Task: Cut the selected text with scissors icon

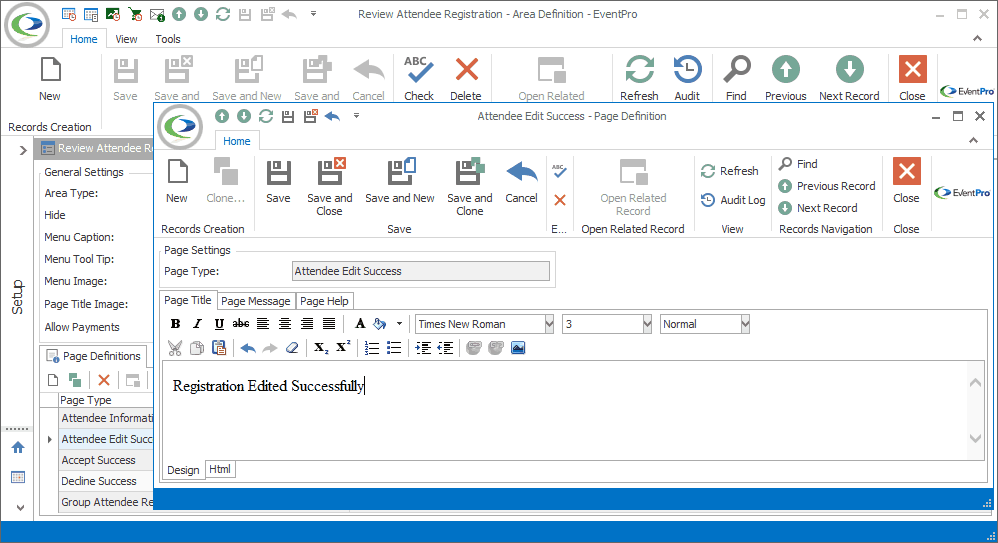Action: coord(175,348)
